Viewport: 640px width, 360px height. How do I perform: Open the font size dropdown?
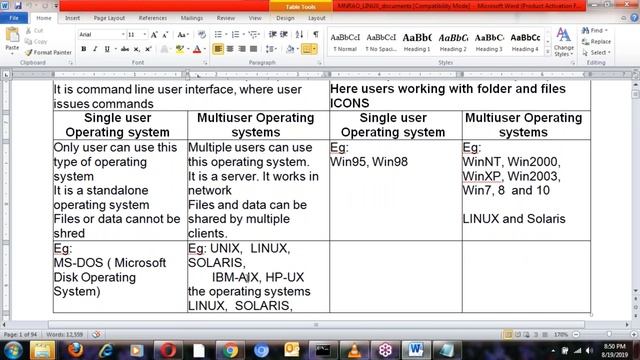click(x=144, y=35)
